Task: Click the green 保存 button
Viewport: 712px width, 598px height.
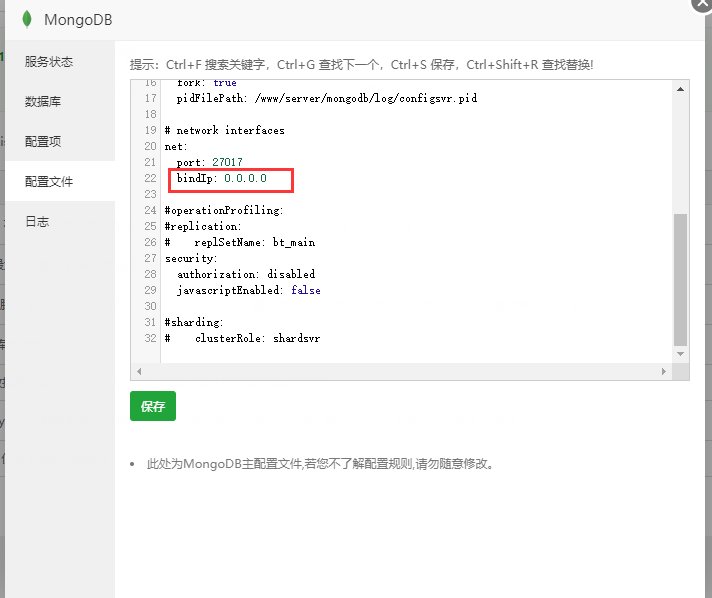Action: click(153, 406)
